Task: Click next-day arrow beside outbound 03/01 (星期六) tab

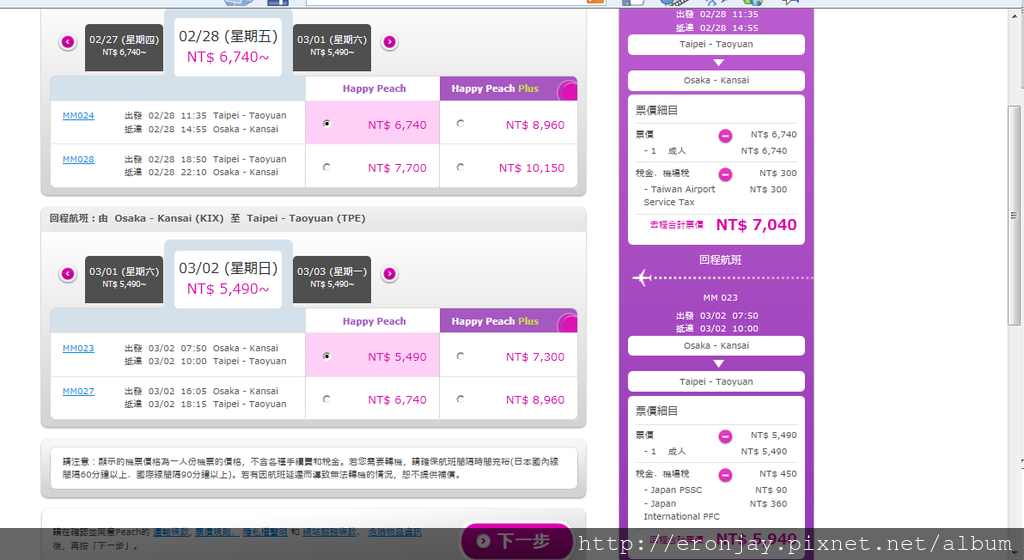Action: coord(389,42)
